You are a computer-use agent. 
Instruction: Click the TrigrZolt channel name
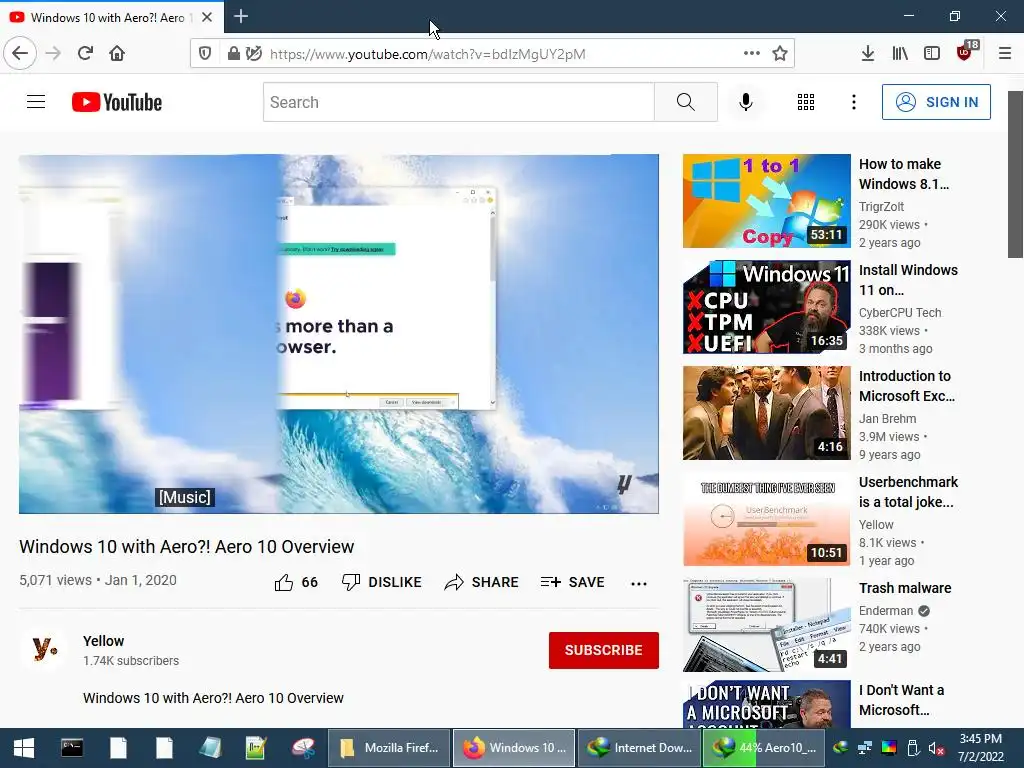[x=881, y=206]
